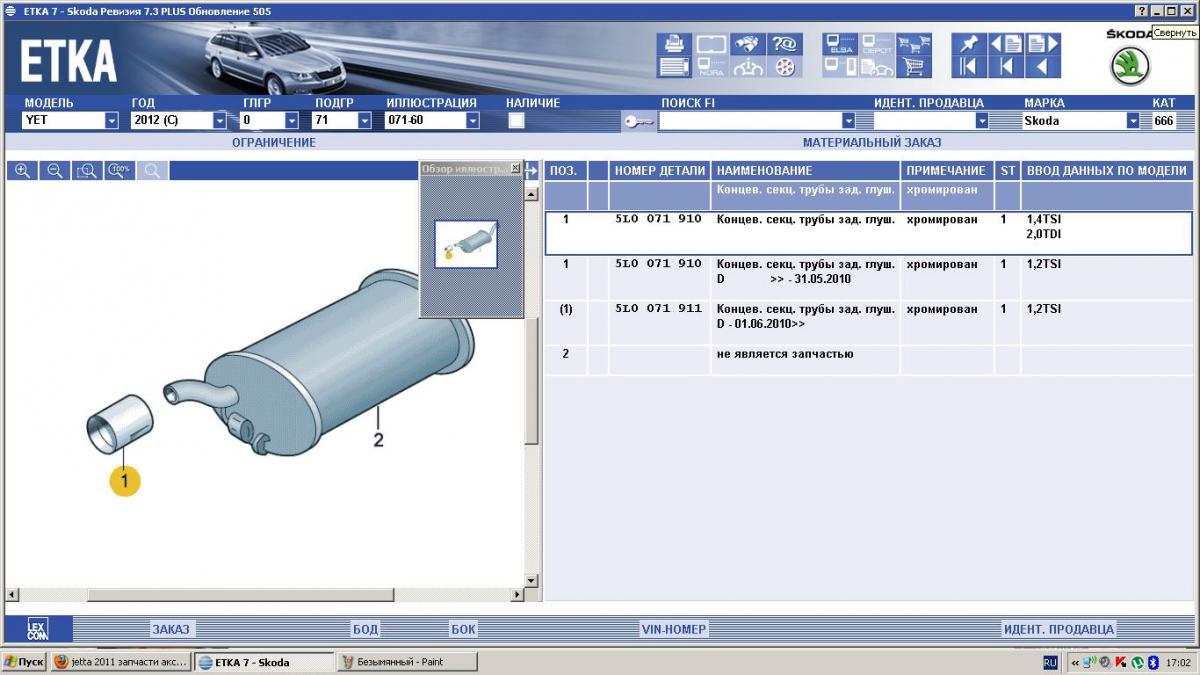The width and height of the screenshot is (1200, 675).
Task: Reset illustration zoom to 100%
Action: (x=120, y=171)
